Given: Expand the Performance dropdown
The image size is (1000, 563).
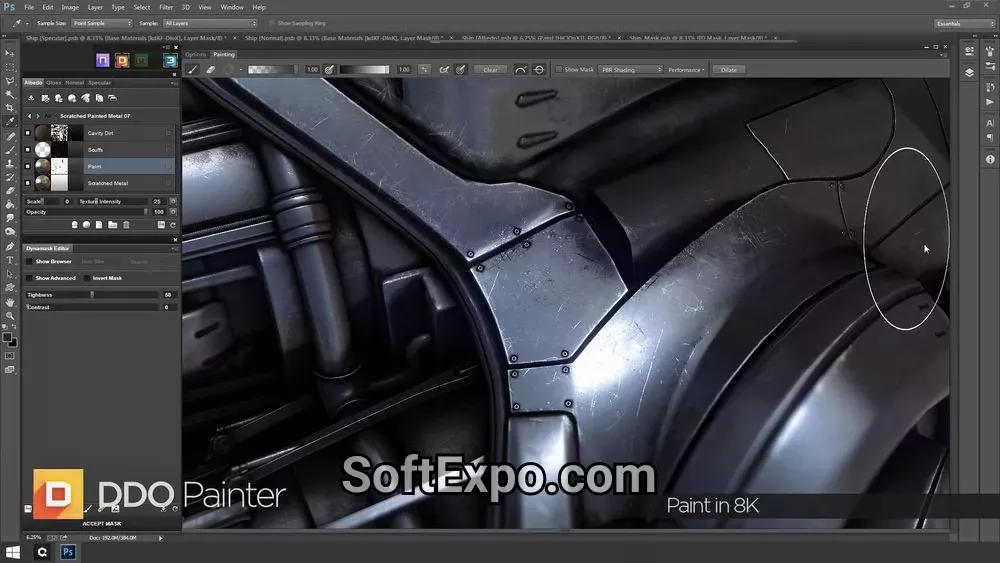Looking at the screenshot, I should pyautogui.click(x=686, y=69).
